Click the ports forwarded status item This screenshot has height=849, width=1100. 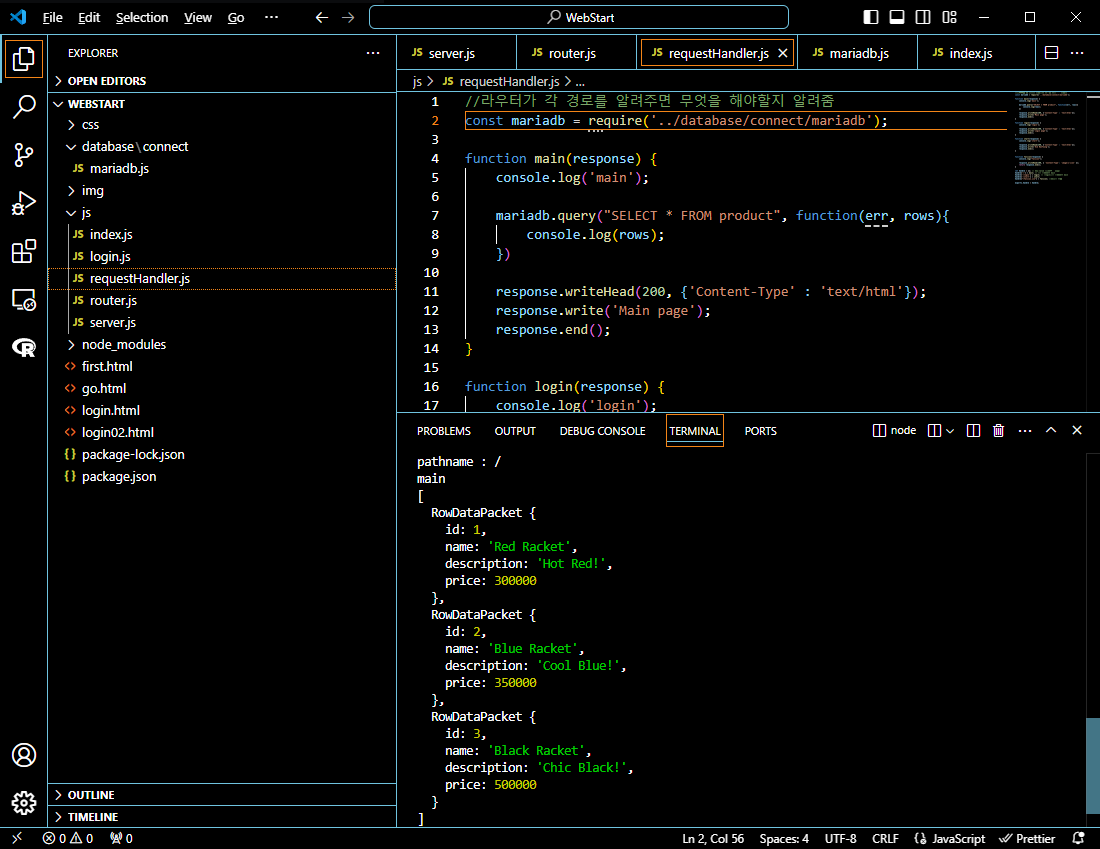coord(121,838)
